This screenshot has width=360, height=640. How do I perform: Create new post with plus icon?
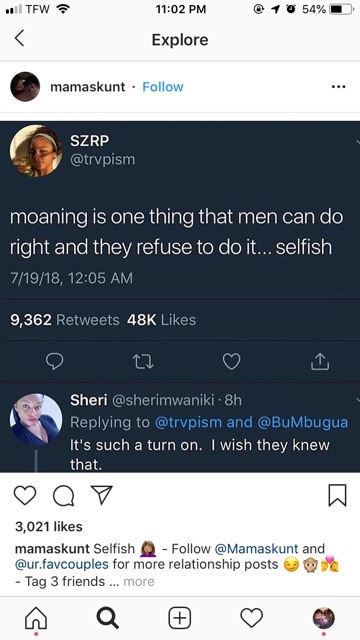[180, 617]
